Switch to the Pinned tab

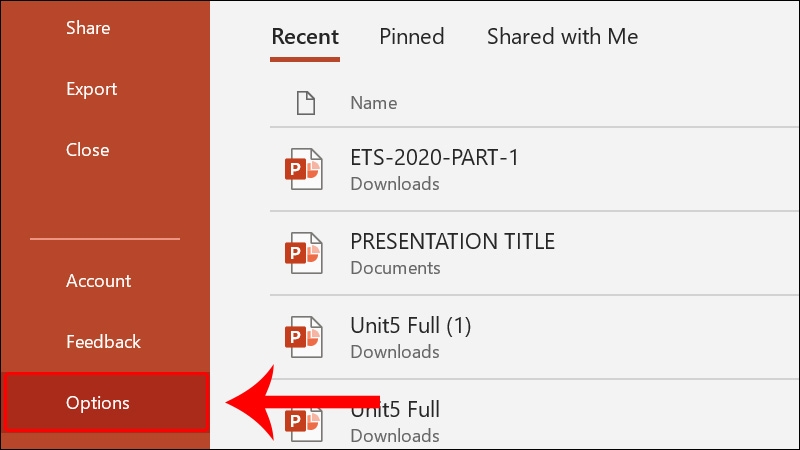[x=412, y=37]
